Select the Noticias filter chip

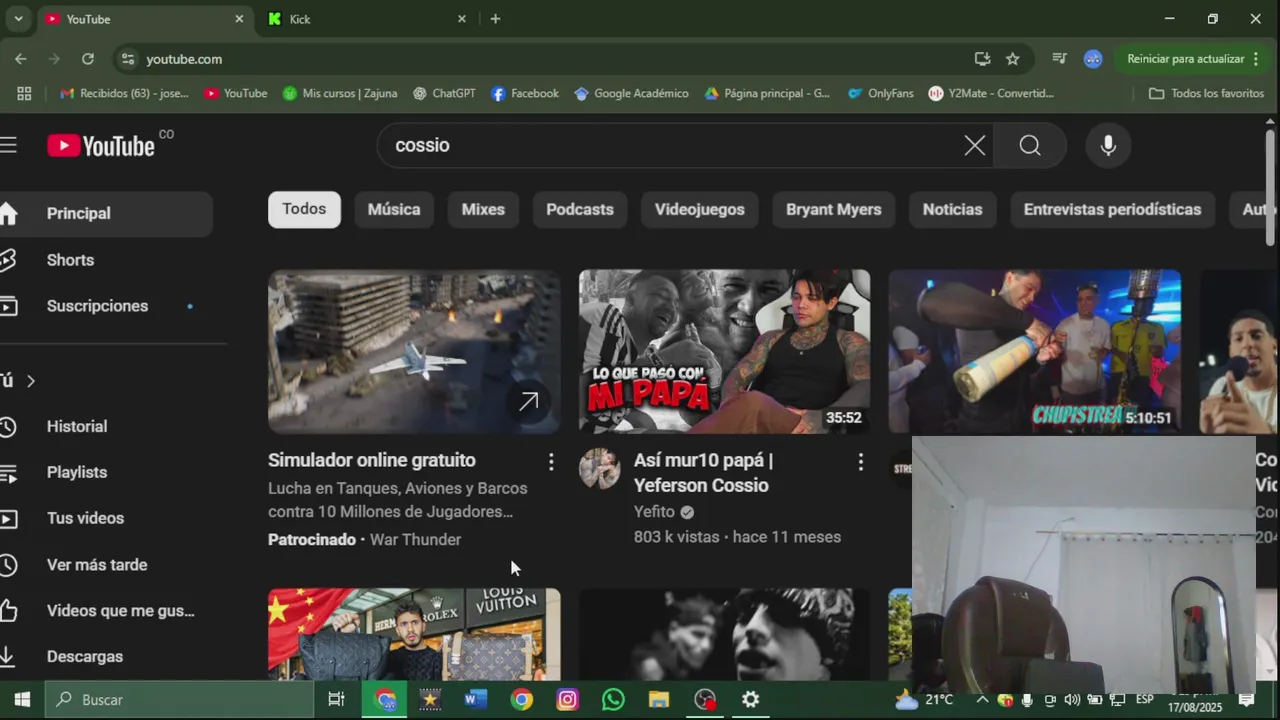pyautogui.click(x=952, y=209)
